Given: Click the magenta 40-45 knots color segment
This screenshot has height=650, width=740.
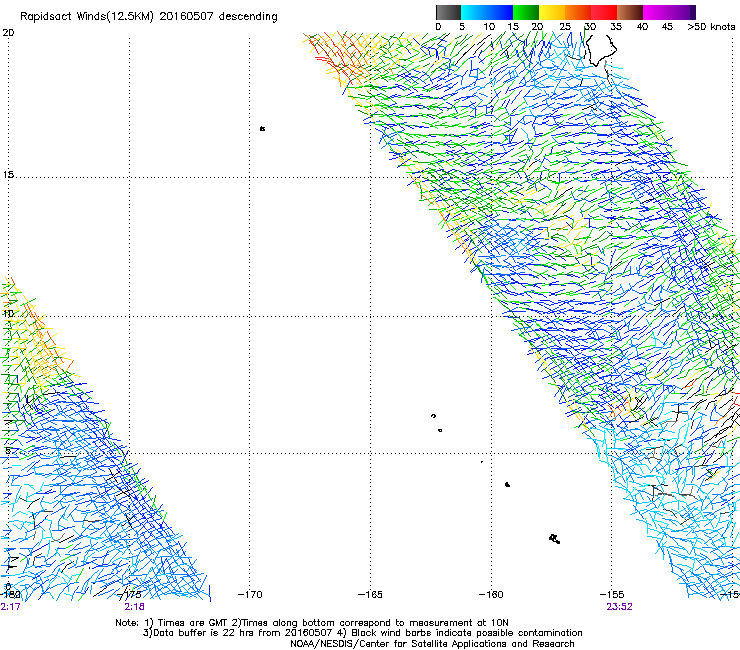Looking at the screenshot, I should (x=656, y=12).
